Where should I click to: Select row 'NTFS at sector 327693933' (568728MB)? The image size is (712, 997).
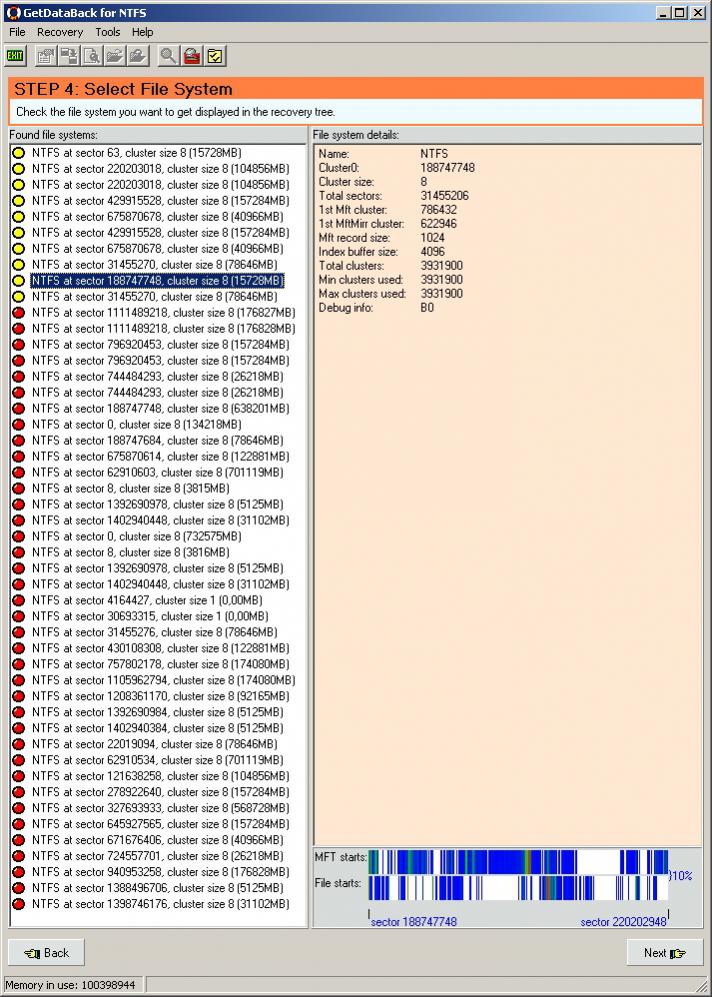(160, 808)
